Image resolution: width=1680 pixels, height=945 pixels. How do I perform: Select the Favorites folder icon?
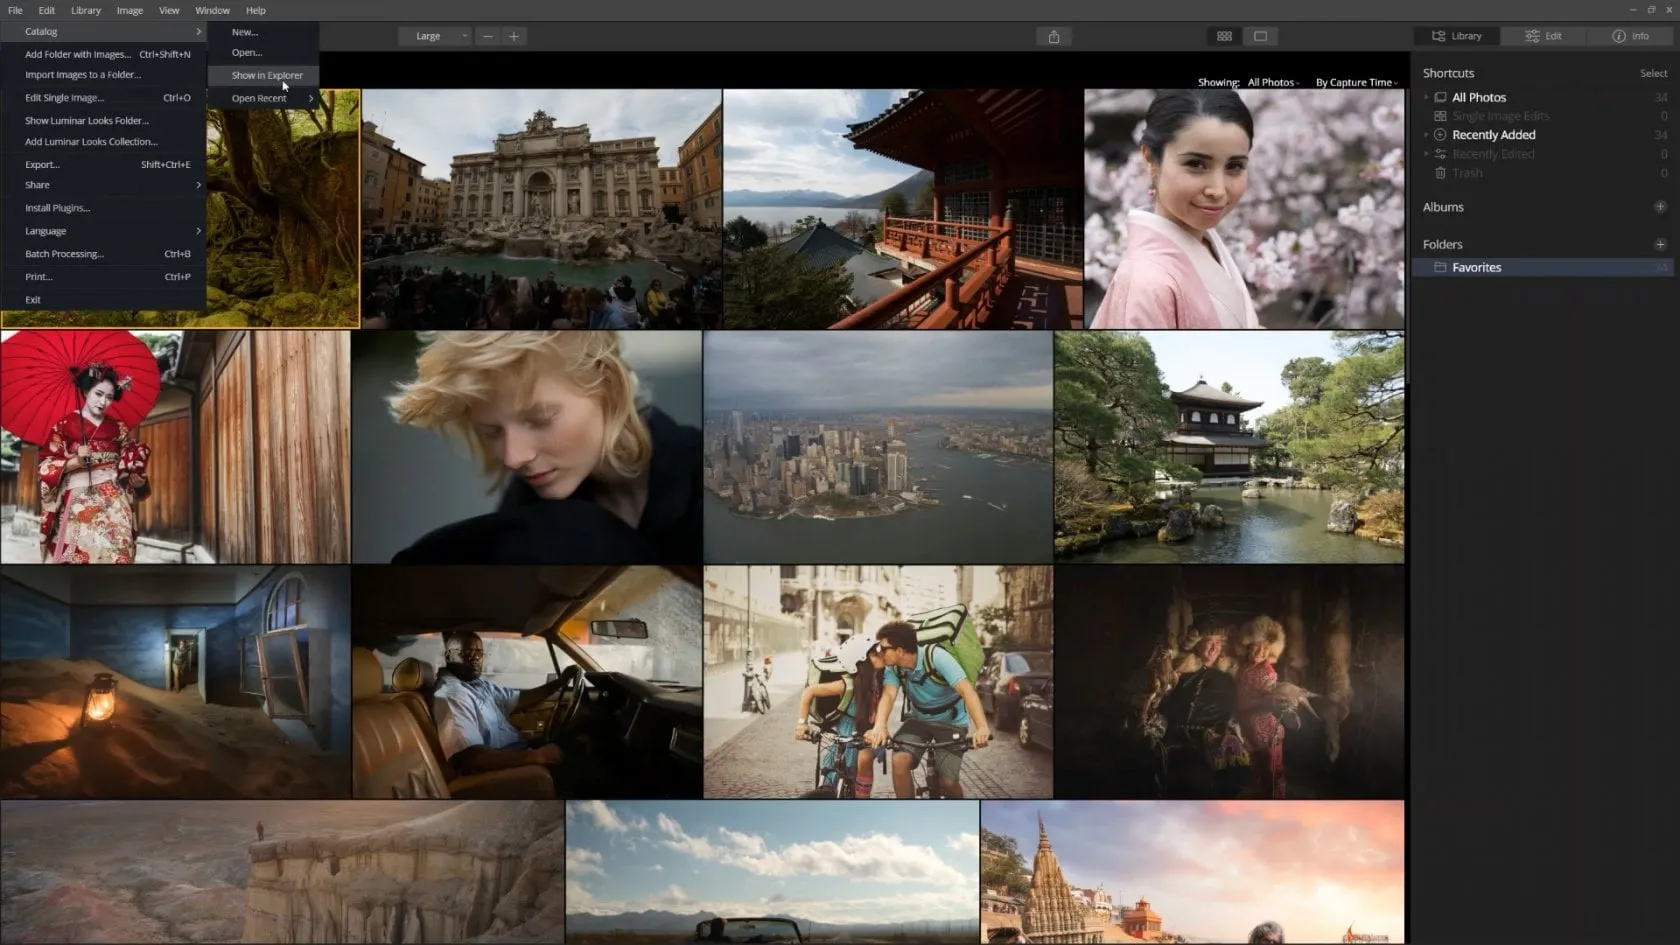pos(1440,268)
